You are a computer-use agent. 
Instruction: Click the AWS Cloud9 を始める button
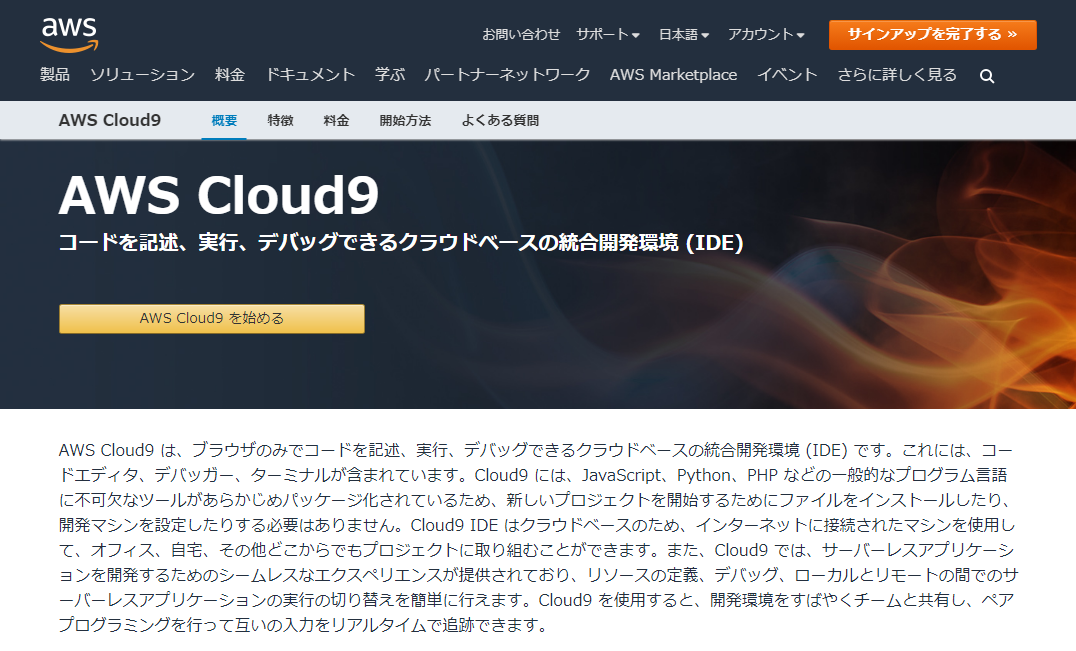[212, 319]
